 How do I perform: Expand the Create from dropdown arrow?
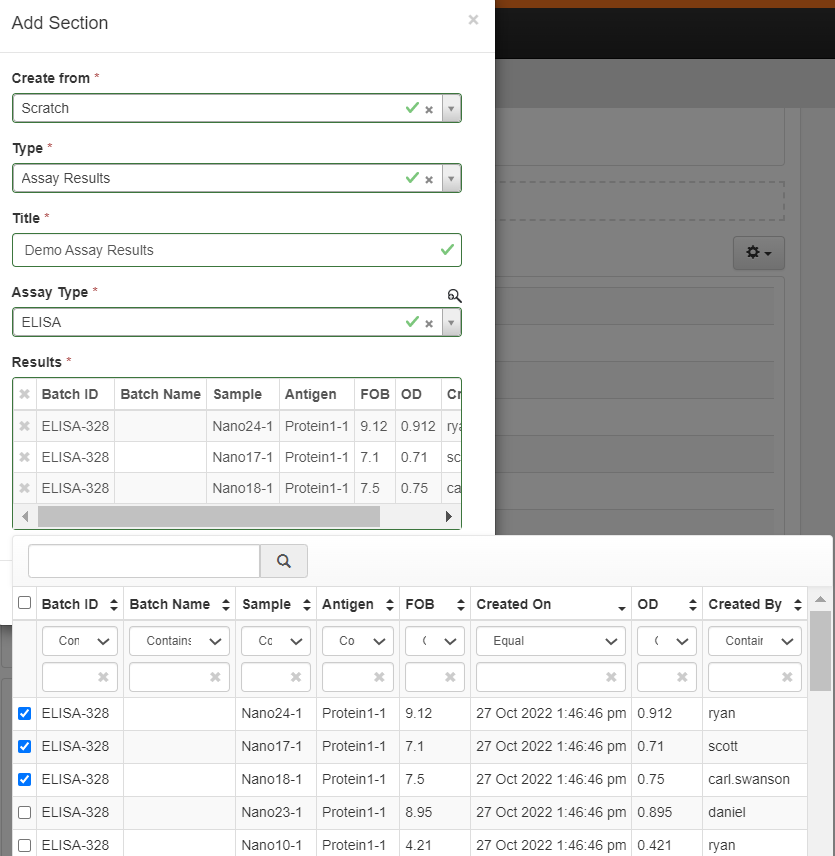[451, 108]
